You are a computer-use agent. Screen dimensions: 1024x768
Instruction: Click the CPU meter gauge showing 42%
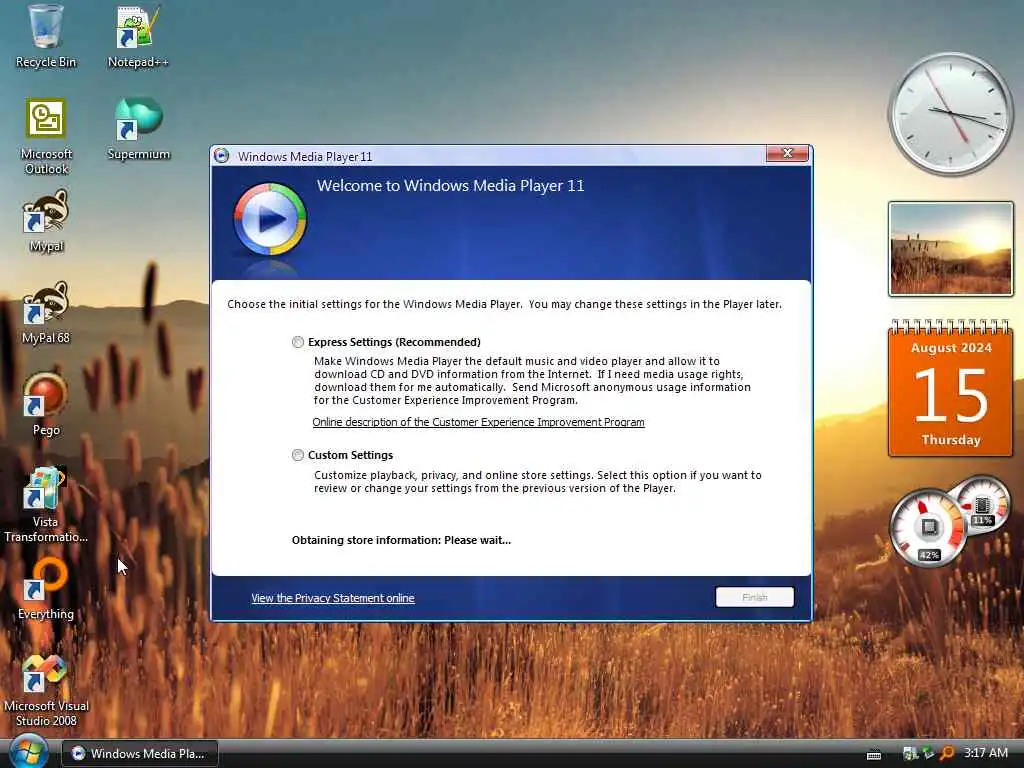pos(927,528)
